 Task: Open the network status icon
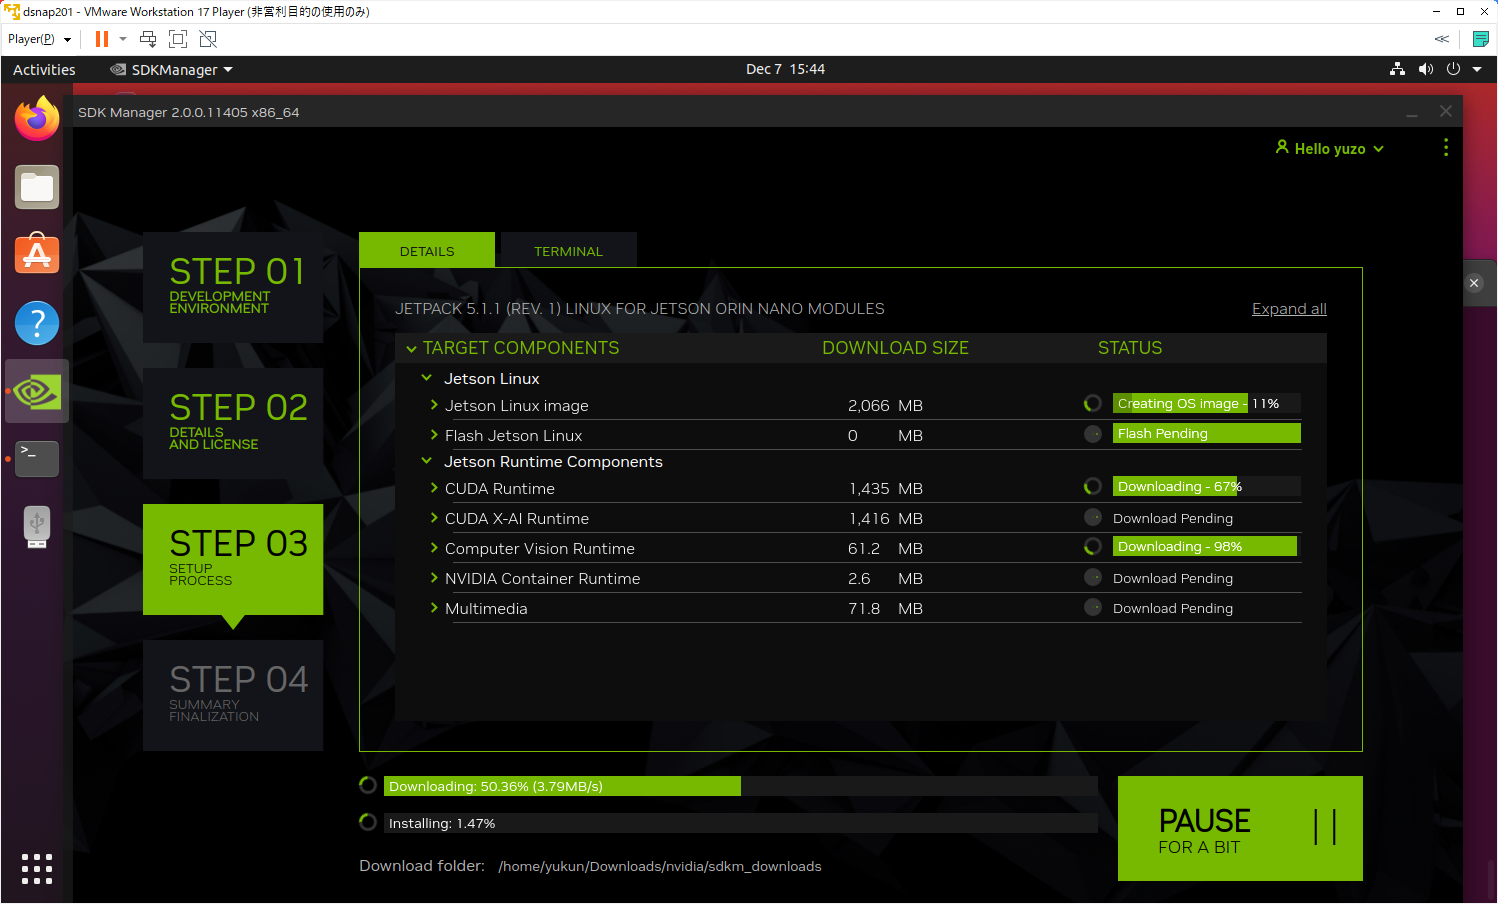[1397, 69]
